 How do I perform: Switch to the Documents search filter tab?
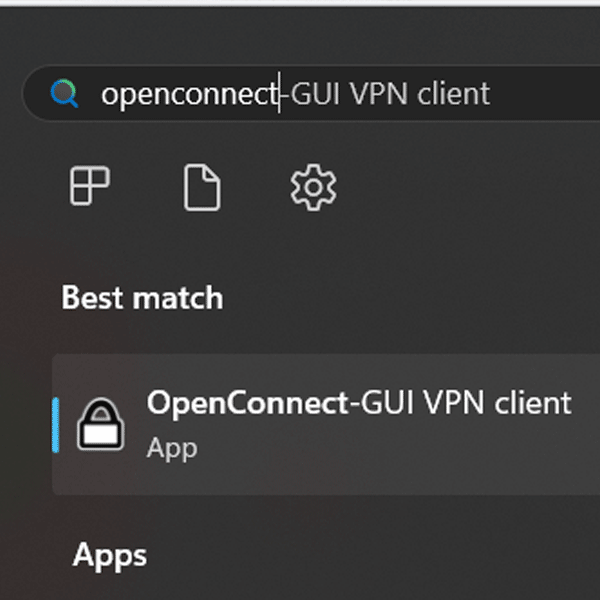pos(202,187)
